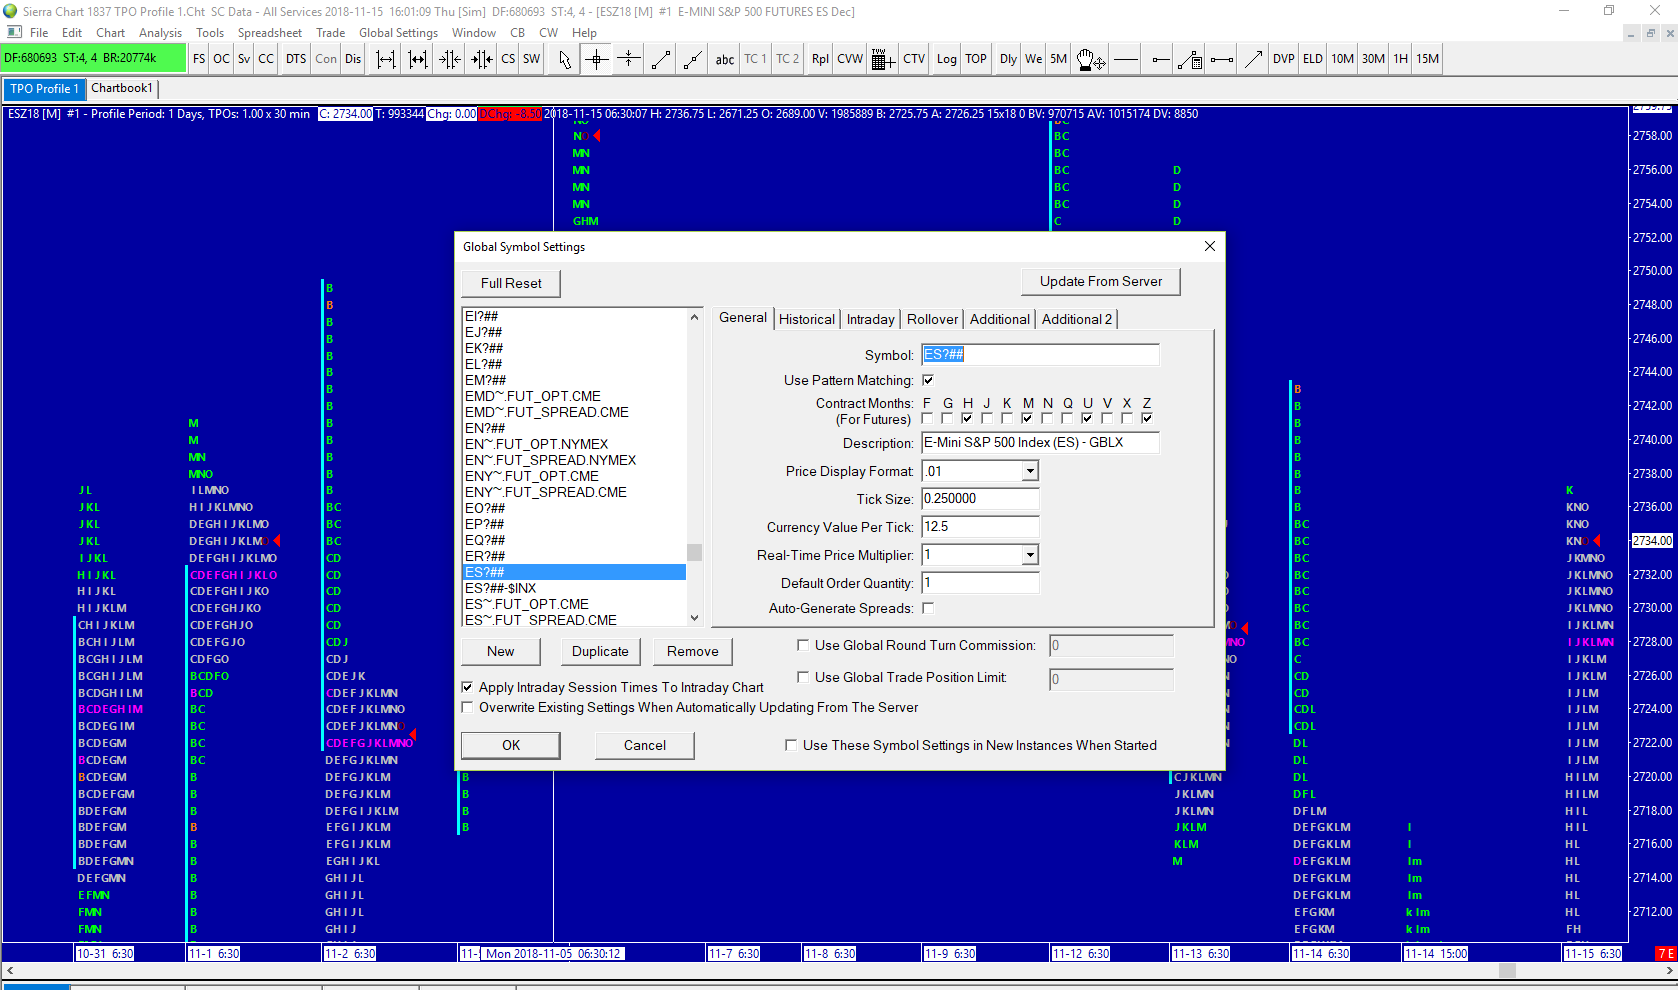
Task: Select the calculator line drawing tool
Action: click(1189, 59)
